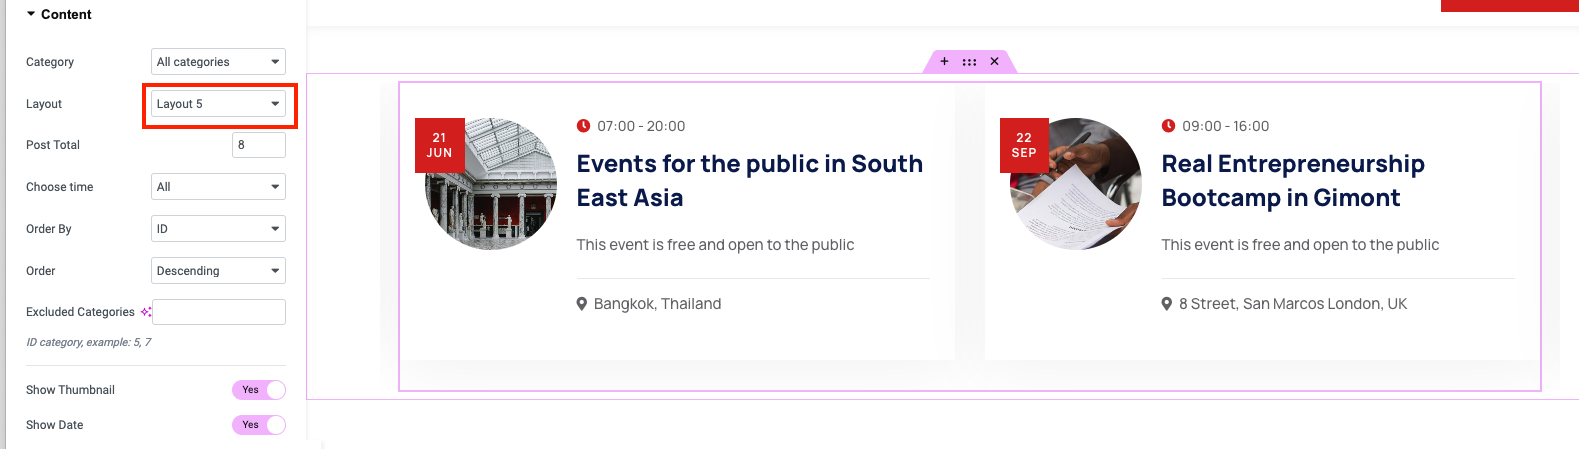This screenshot has width=1579, height=449.
Task: Click the delete section X icon
Action: tap(994, 62)
